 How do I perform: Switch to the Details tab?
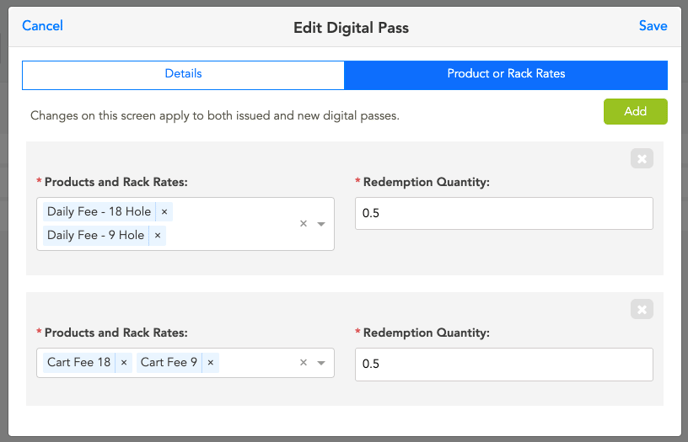[183, 75]
